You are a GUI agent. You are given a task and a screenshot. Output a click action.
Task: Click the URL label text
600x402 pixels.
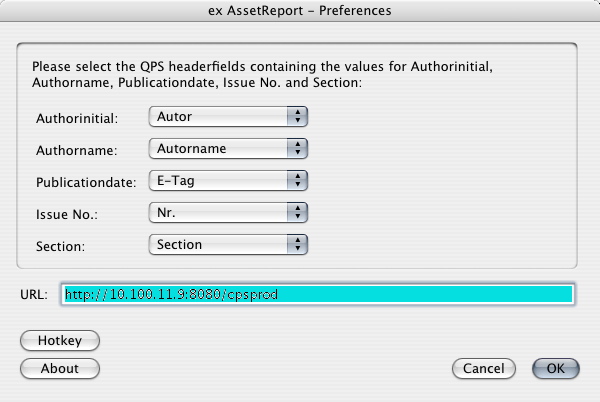pos(34,294)
